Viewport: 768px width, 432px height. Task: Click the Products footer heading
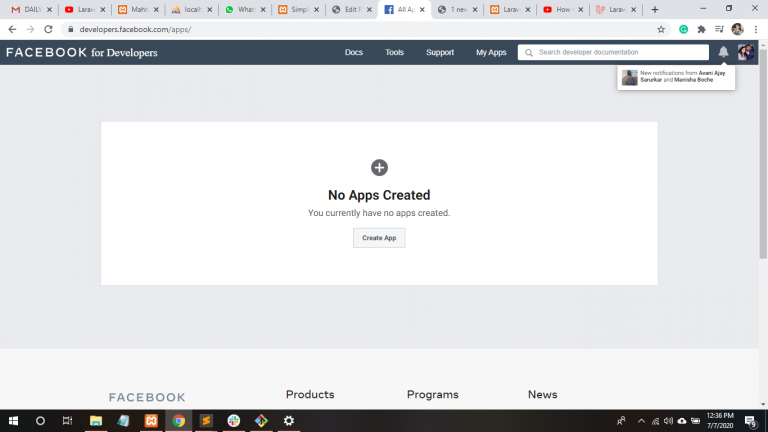(310, 394)
